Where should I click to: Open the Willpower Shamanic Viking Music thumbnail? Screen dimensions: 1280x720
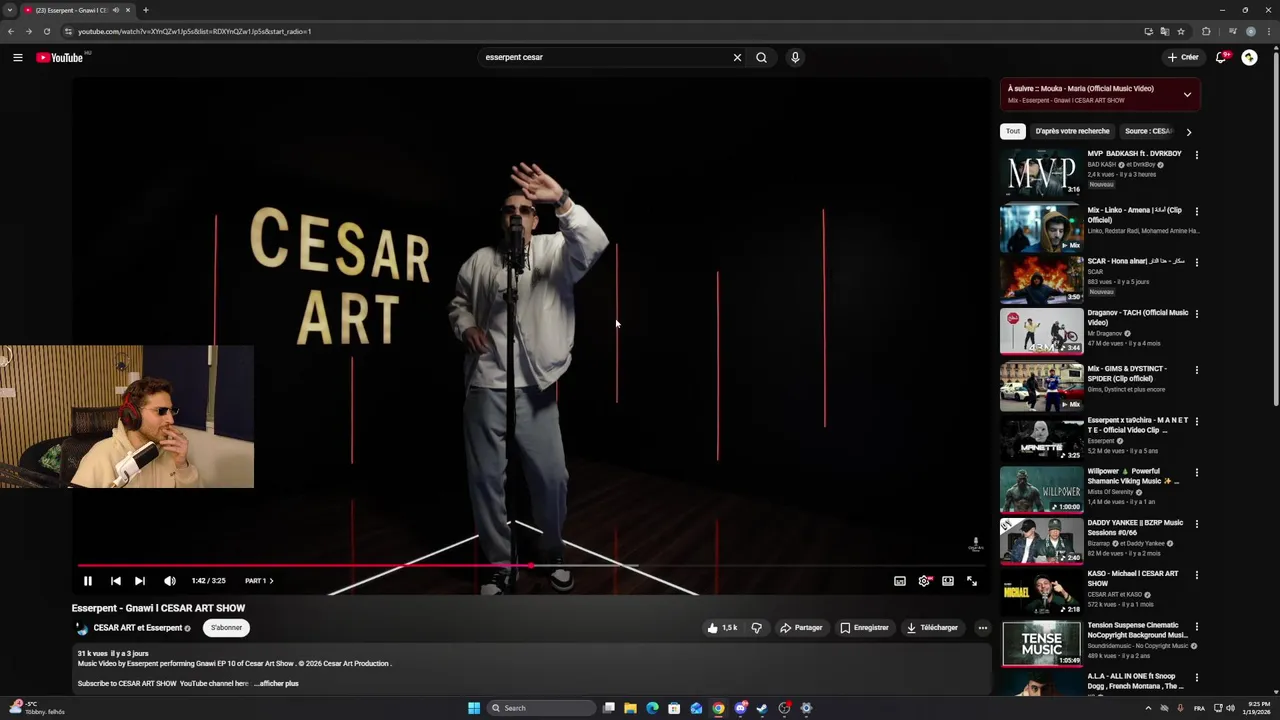[1041, 489]
